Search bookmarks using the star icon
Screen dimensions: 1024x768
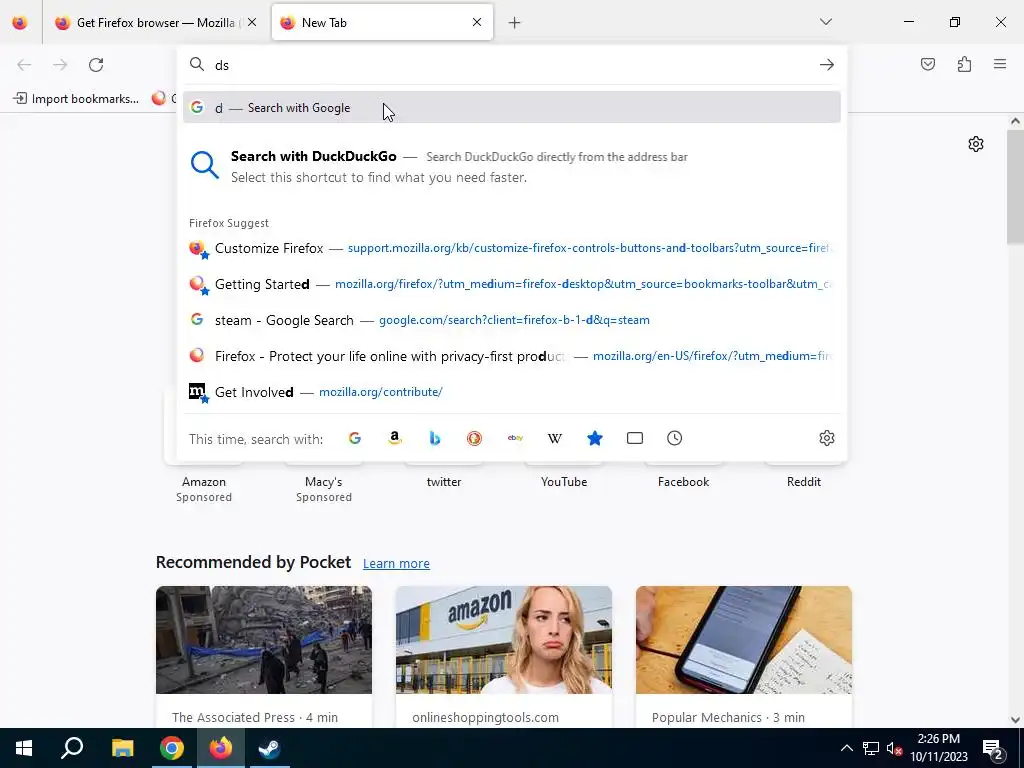point(595,438)
